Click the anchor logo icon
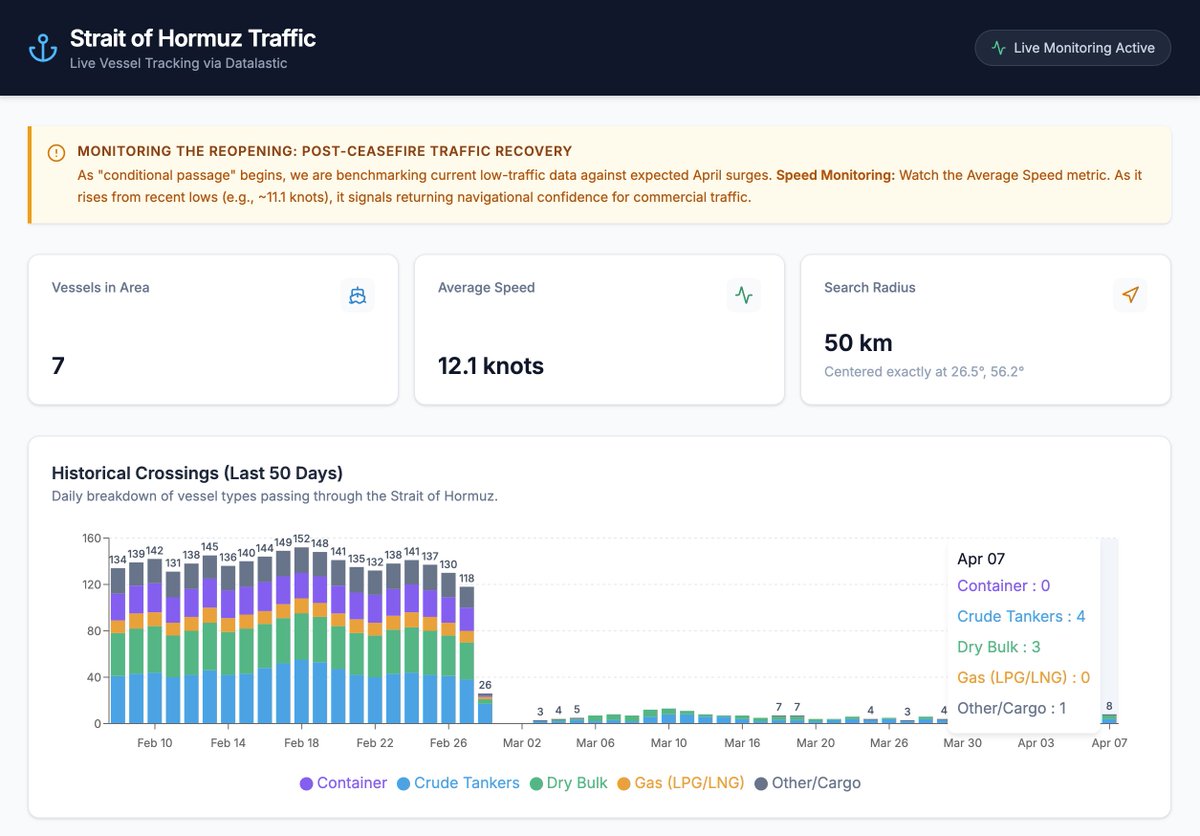Screen dimensions: 1200x836 [x=42, y=47]
